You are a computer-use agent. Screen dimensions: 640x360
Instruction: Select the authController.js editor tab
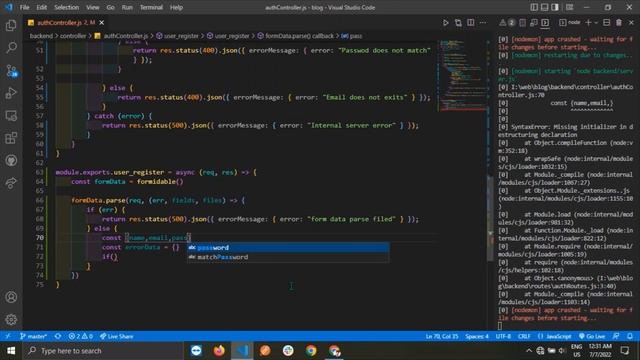point(65,22)
